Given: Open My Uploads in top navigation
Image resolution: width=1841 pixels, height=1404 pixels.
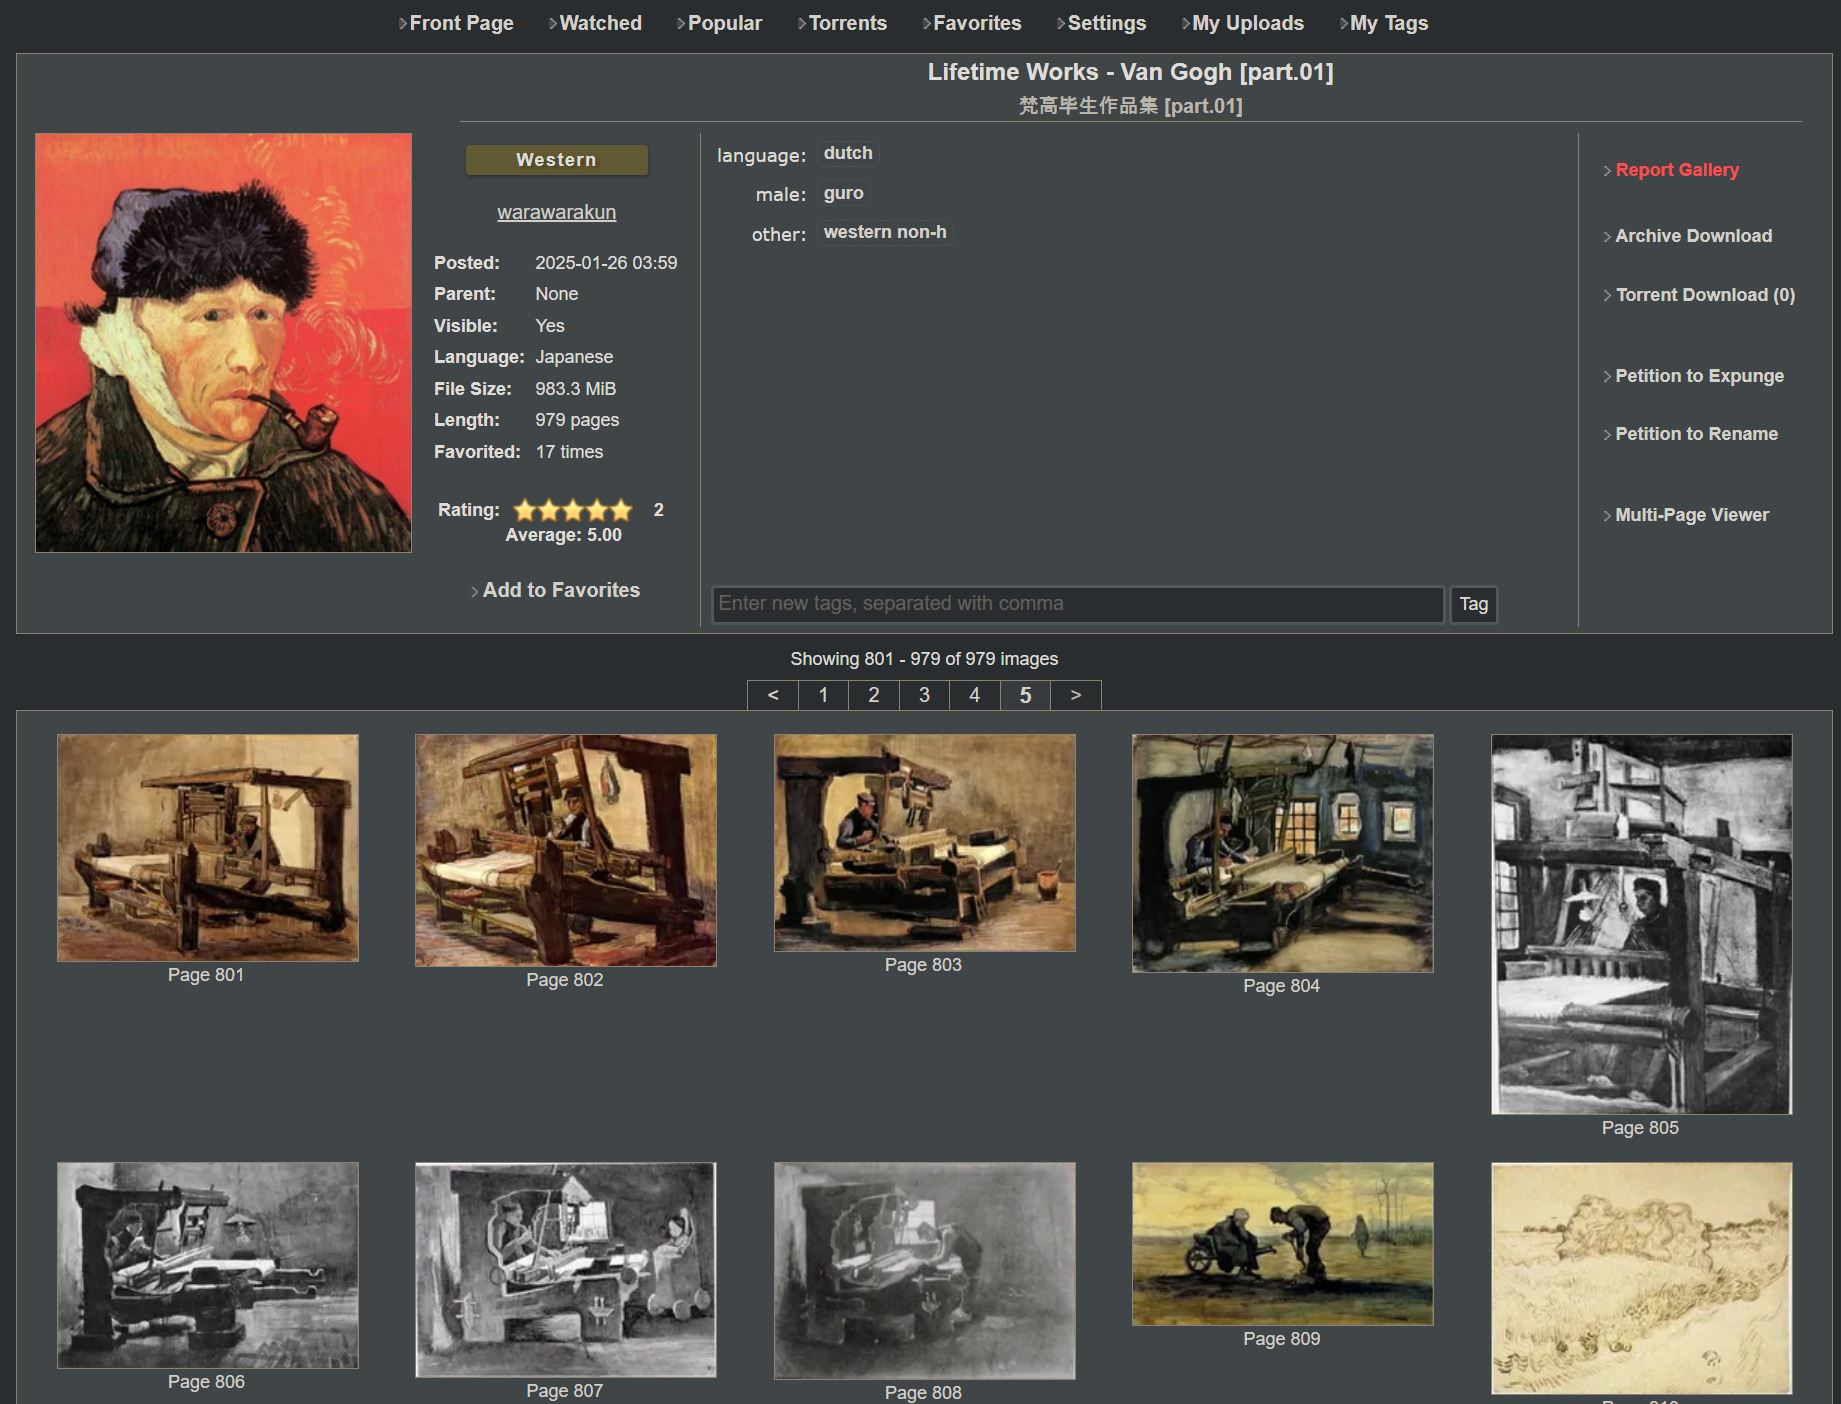Looking at the screenshot, I should pos(1247,23).
